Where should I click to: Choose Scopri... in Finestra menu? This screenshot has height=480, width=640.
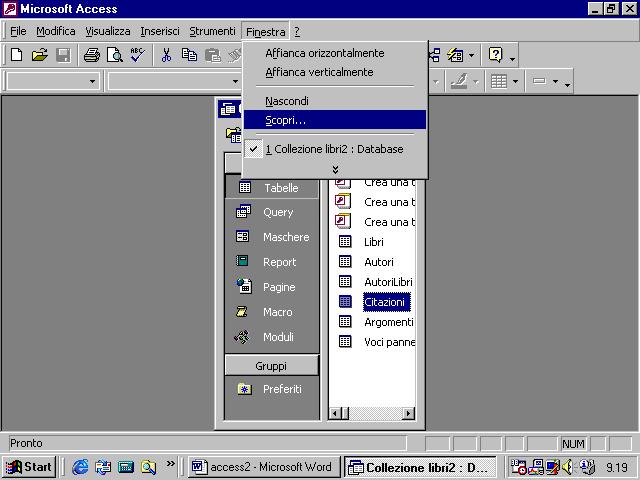[335, 120]
